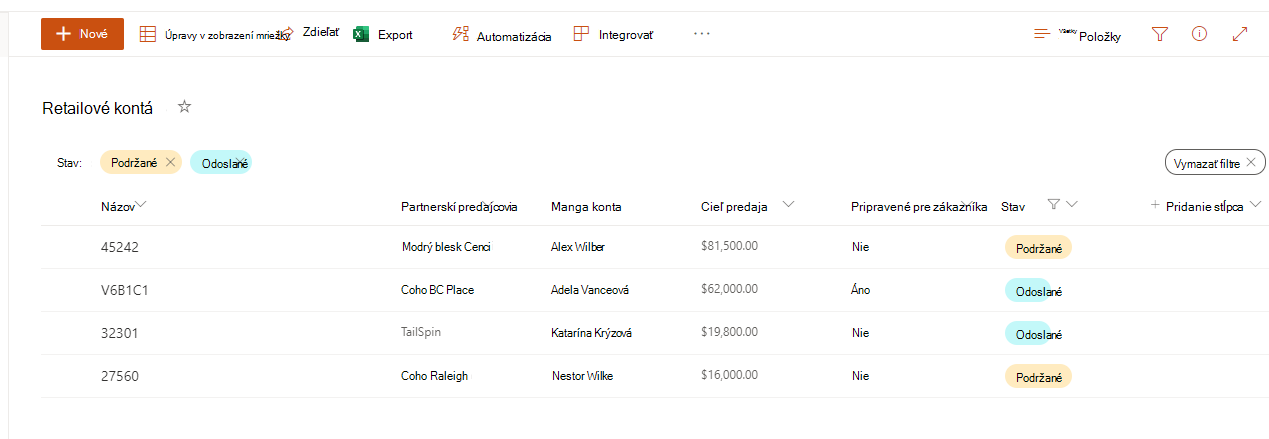The width and height of the screenshot is (1269, 439).
Task: Click the Stav column header text
Action: [1013, 207]
